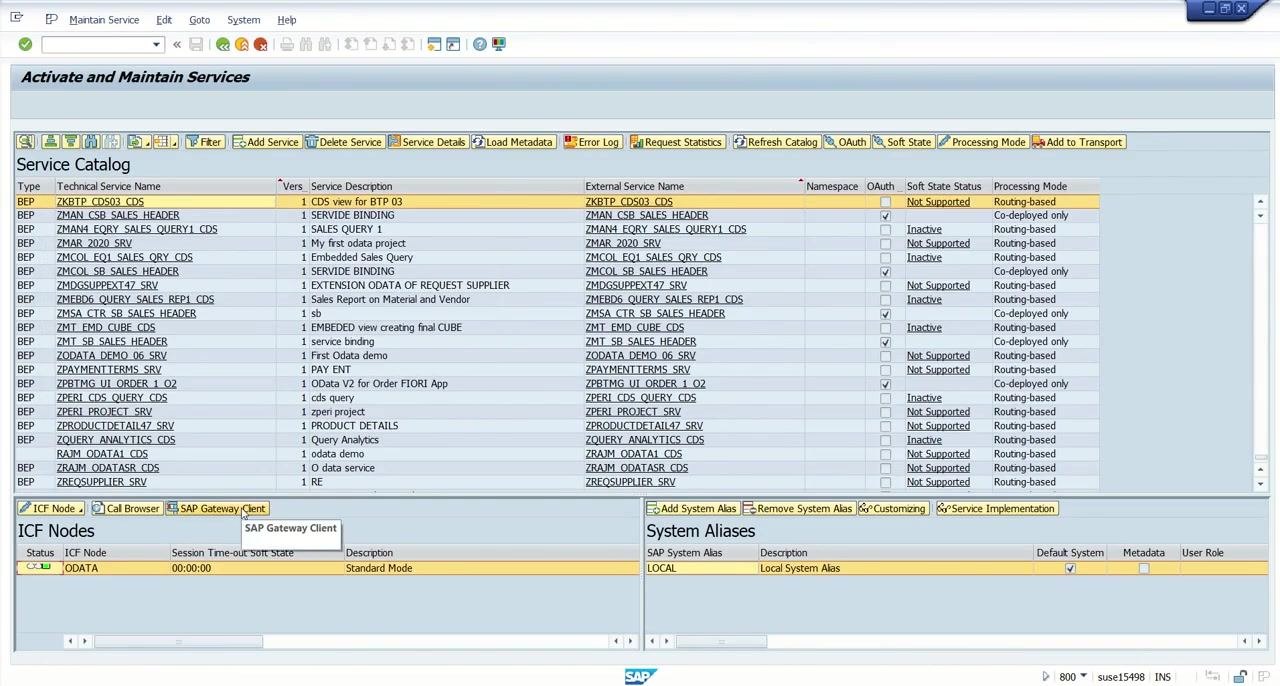Open the Goto menu
Viewport: 1280px width, 686px height.
point(199,20)
